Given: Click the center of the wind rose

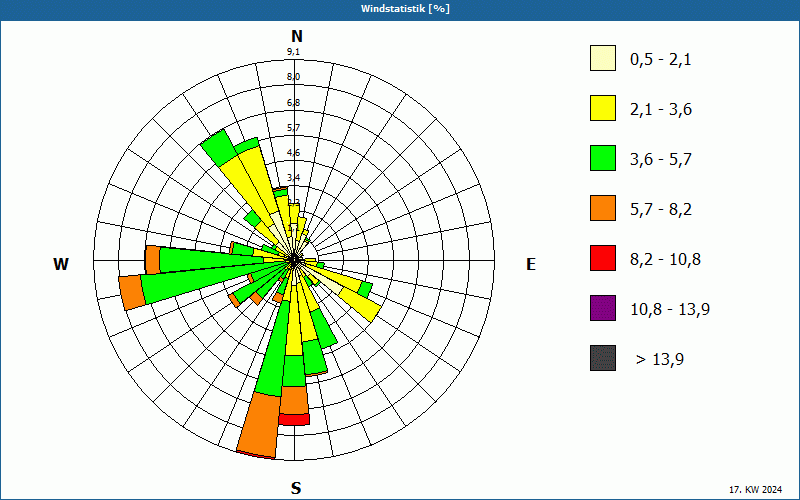Looking at the screenshot, I should pyautogui.click(x=294, y=260).
